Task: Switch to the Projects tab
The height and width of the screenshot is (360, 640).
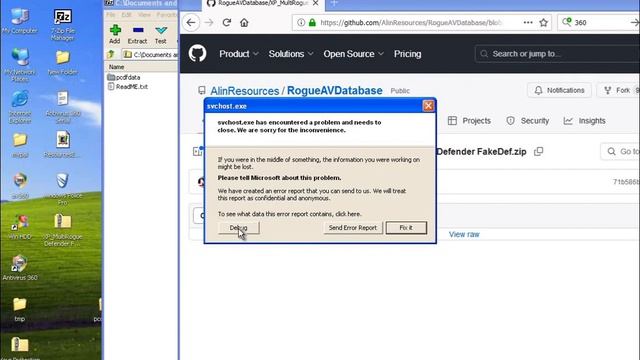Action: pos(469,121)
